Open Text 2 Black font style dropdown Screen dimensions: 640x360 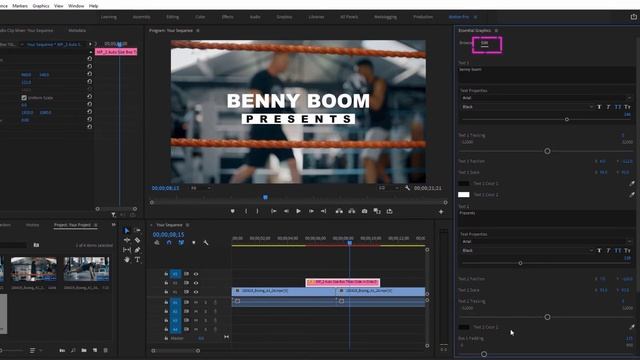pyautogui.click(x=527, y=251)
